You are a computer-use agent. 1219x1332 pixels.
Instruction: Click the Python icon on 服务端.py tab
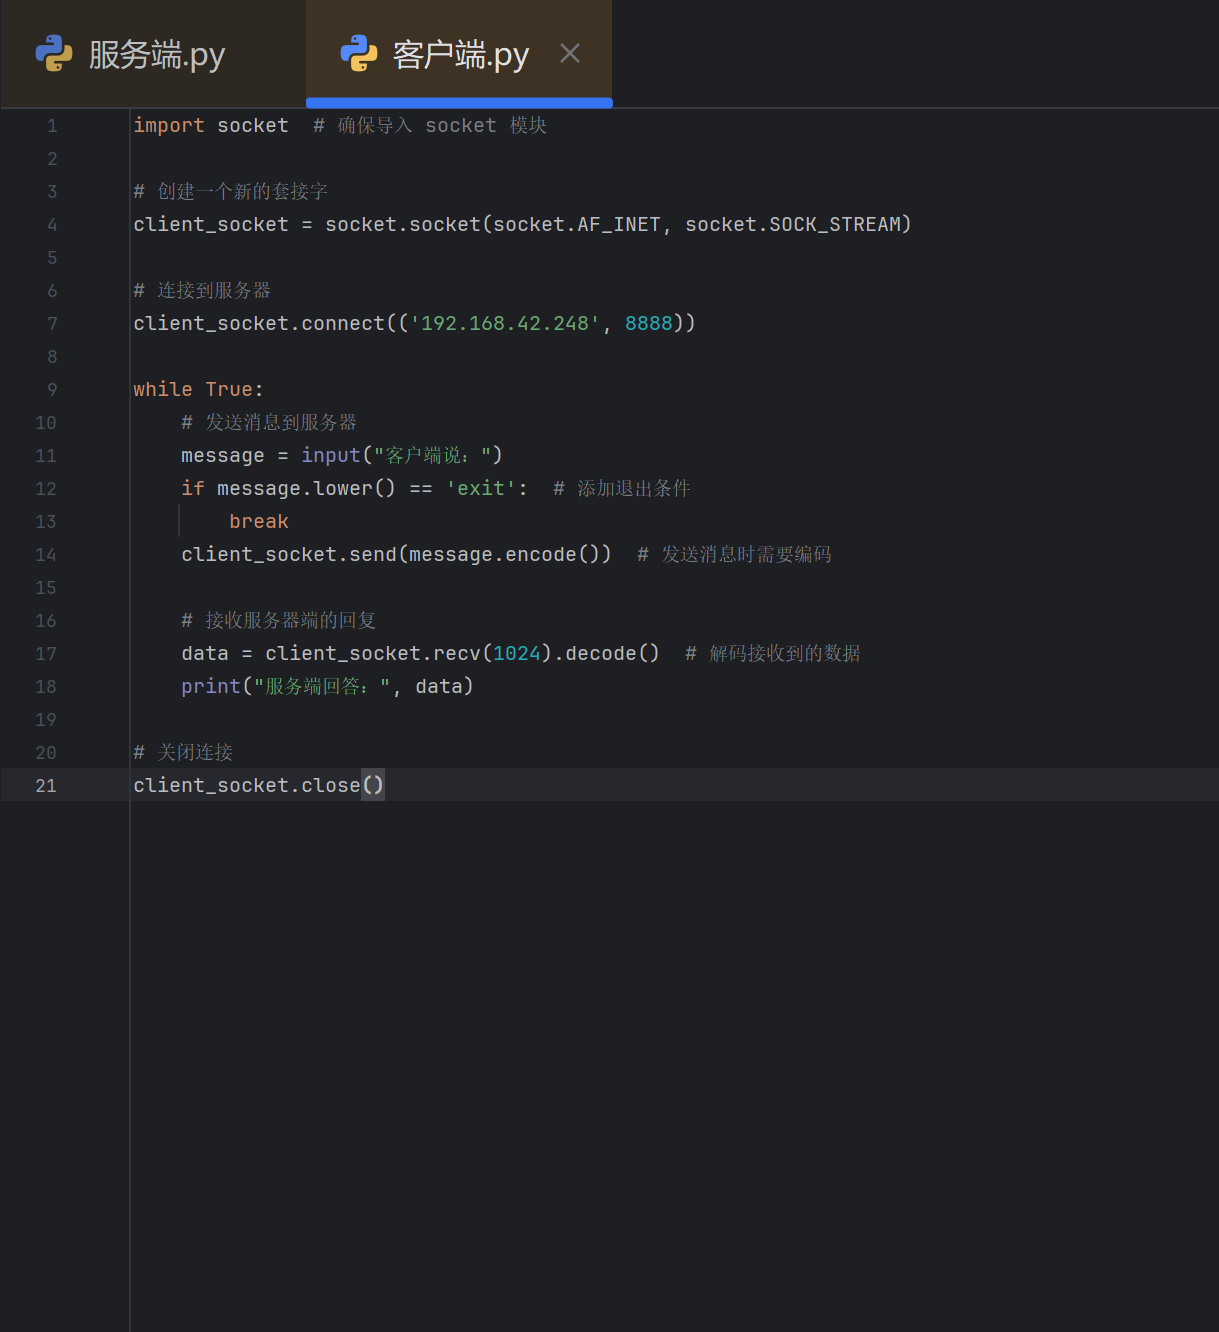pyautogui.click(x=54, y=54)
